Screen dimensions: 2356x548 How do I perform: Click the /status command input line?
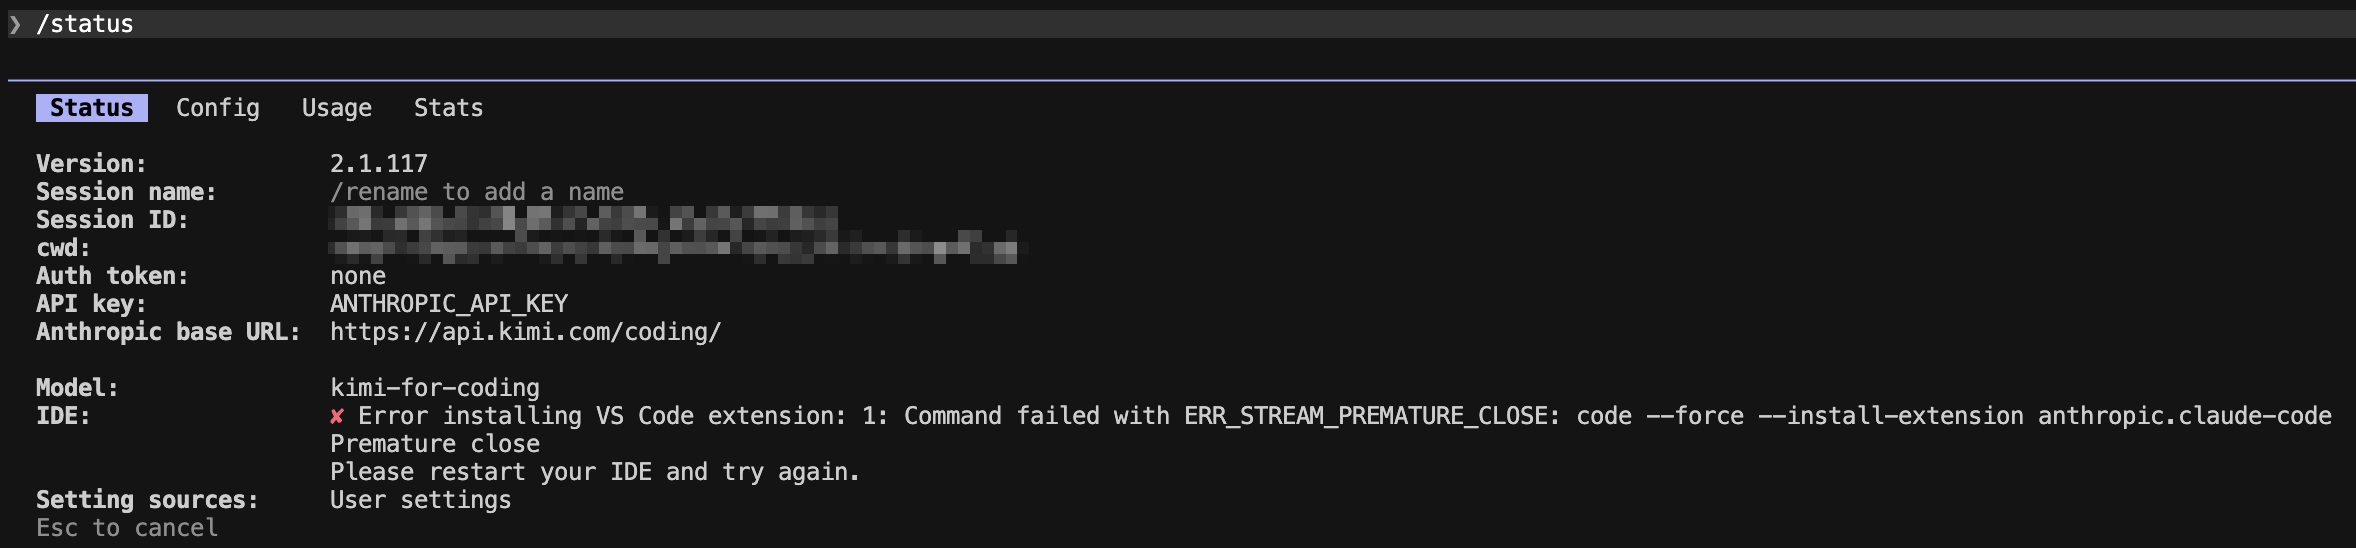pos(1181,24)
